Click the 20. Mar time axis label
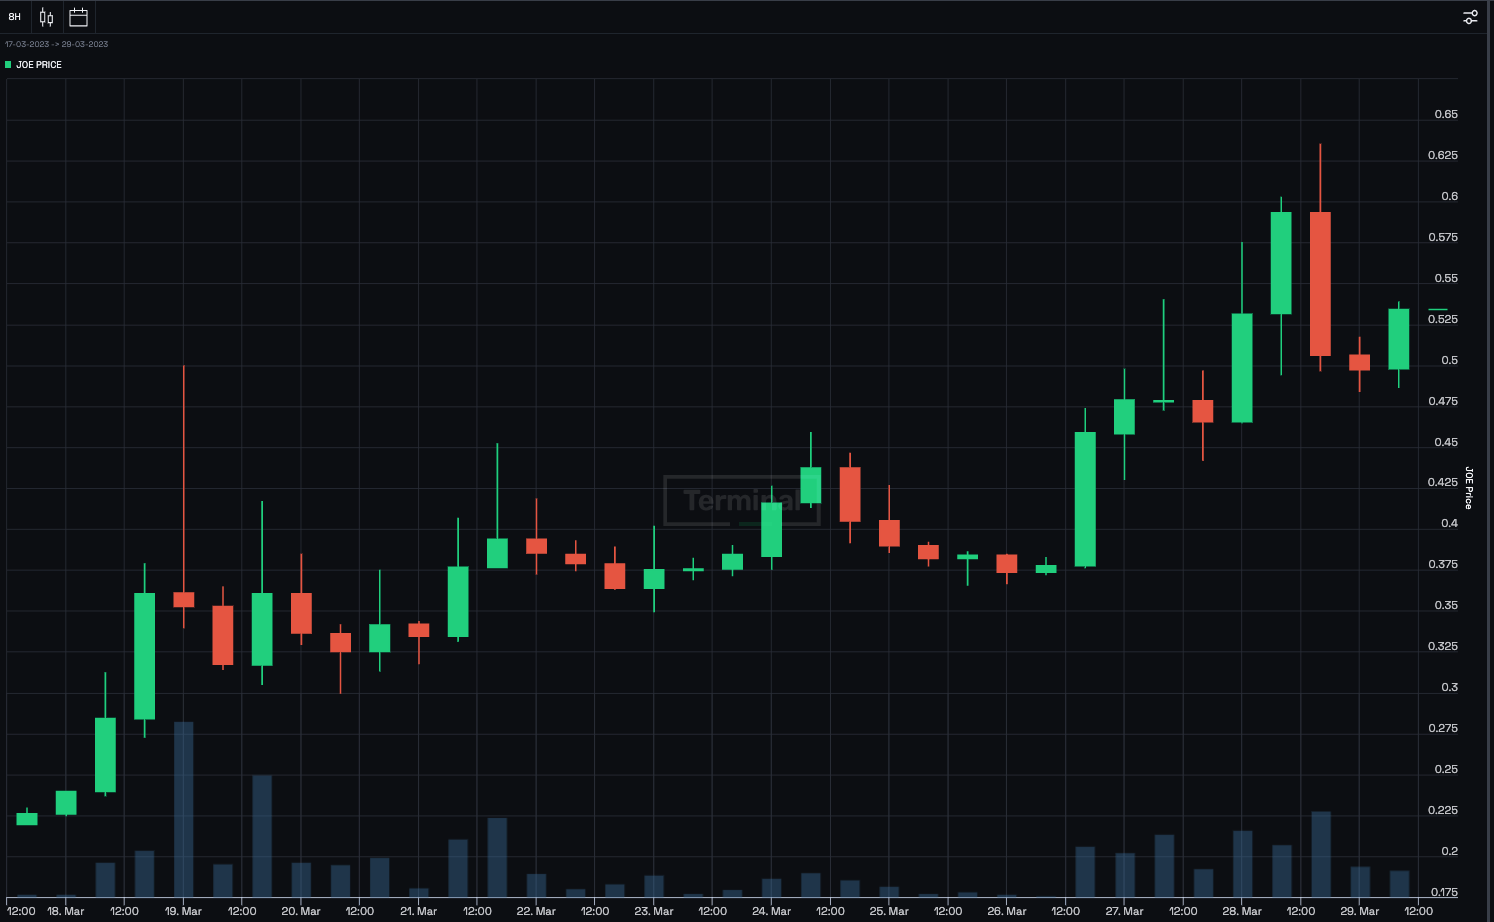The image size is (1494, 922). point(301,911)
